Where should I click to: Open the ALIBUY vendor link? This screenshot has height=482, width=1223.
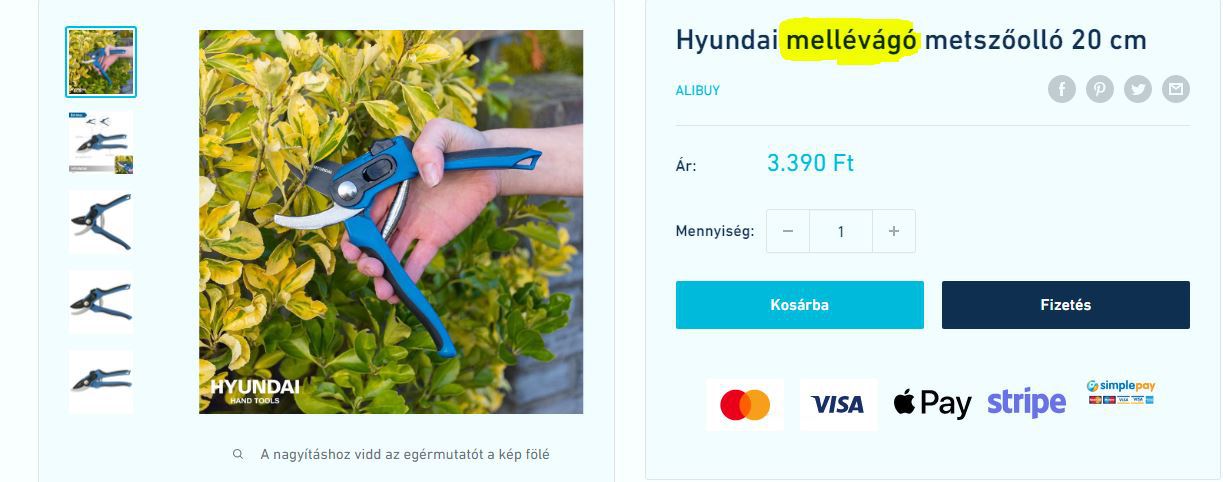[x=698, y=90]
